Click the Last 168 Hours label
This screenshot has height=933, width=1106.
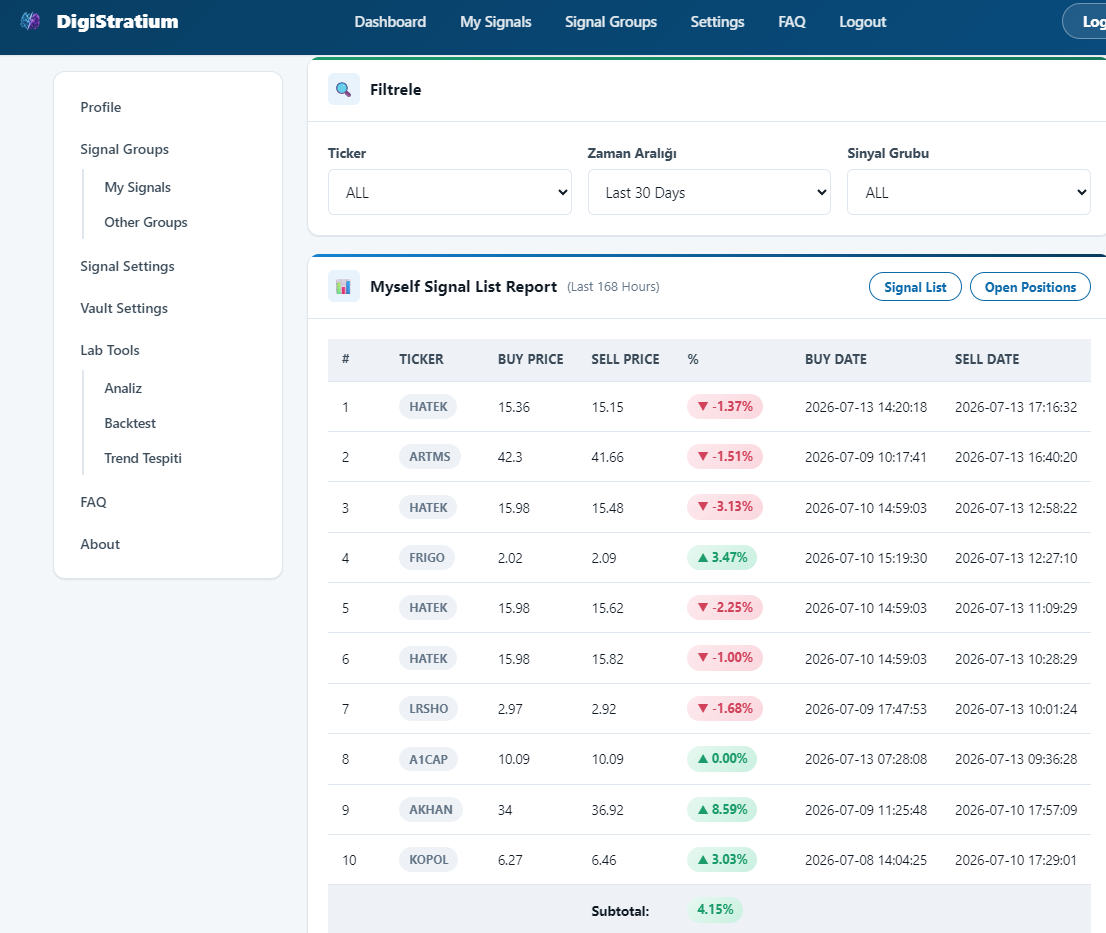[613, 287]
